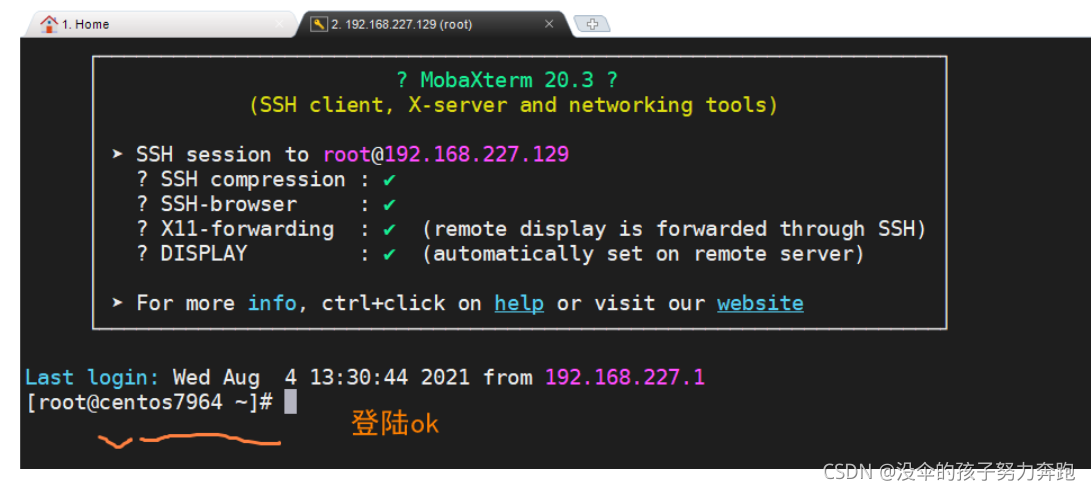Click the Last login text
Screen dimensions: 1091x490
[92, 378]
